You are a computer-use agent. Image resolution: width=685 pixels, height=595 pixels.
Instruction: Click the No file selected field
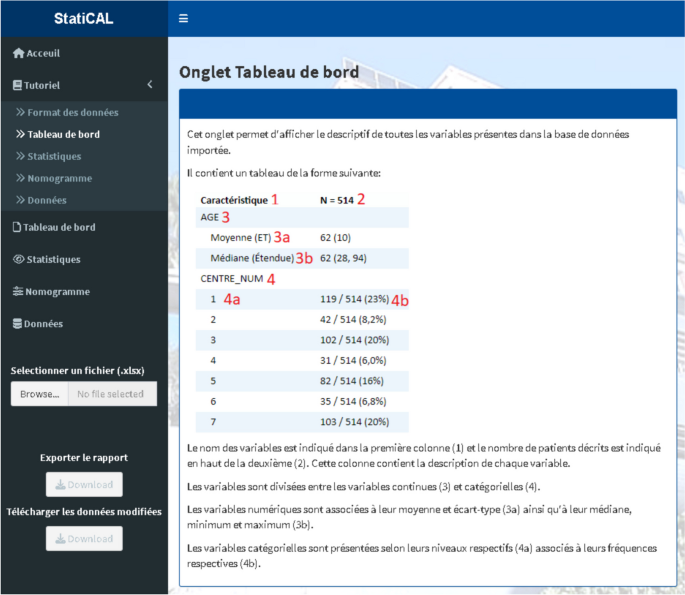coord(113,394)
